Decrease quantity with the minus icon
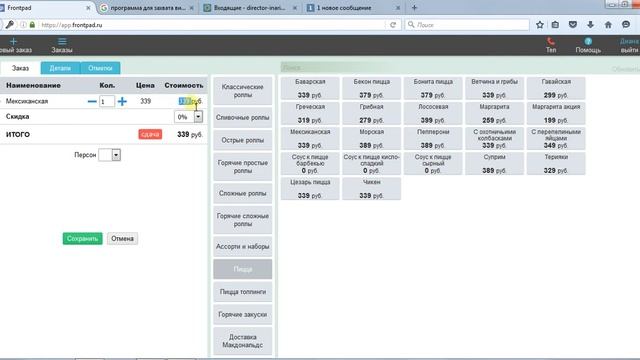Image resolution: width=640 pixels, height=360 pixels. pos(92,101)
